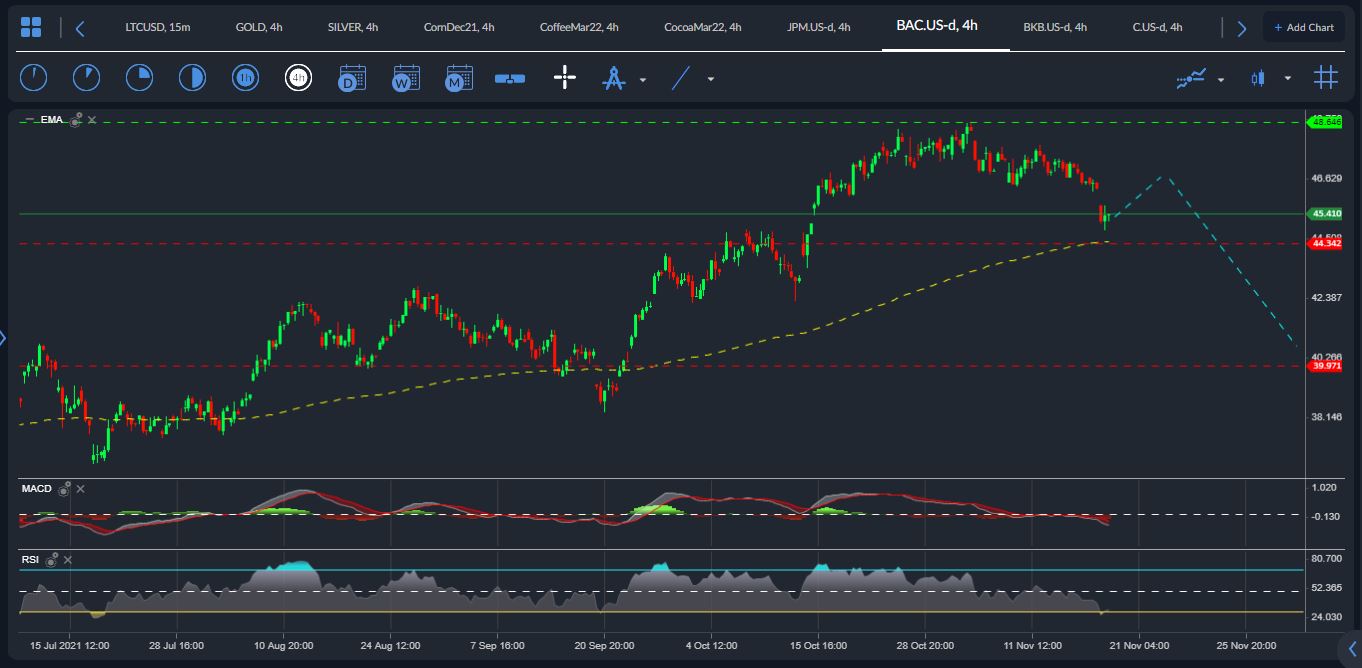Select the active 4h timeframe button
Screen dimensions: 1362x668
(298, 77)
